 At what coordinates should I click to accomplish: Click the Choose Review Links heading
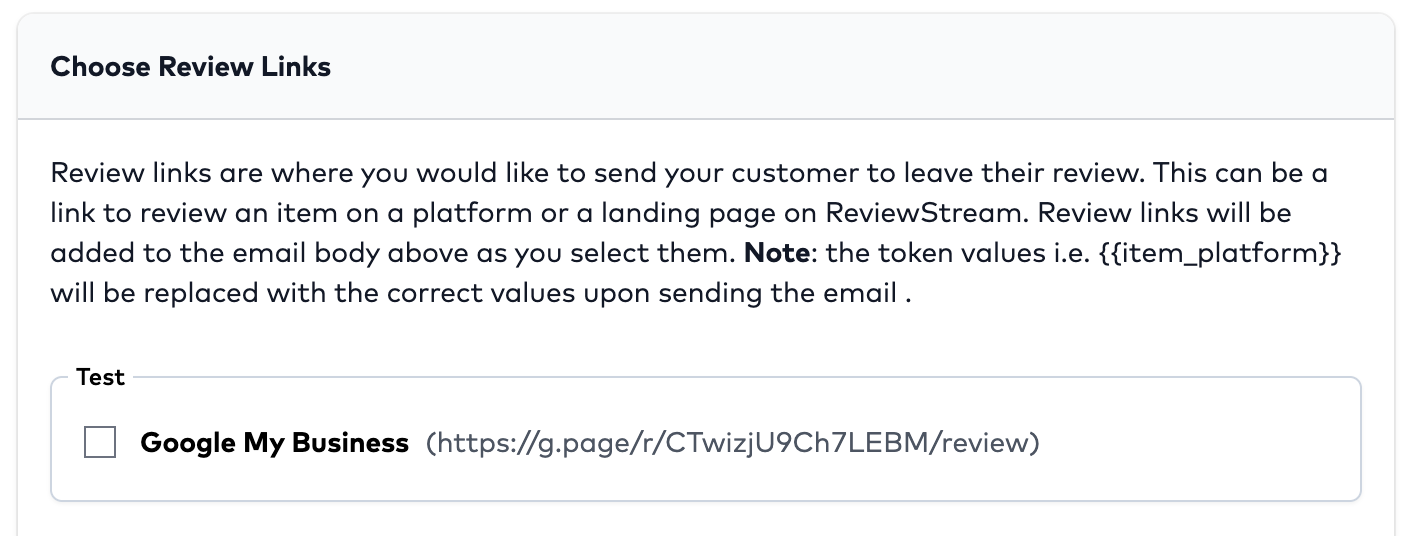pyautogui.click(x=190, y=67)
